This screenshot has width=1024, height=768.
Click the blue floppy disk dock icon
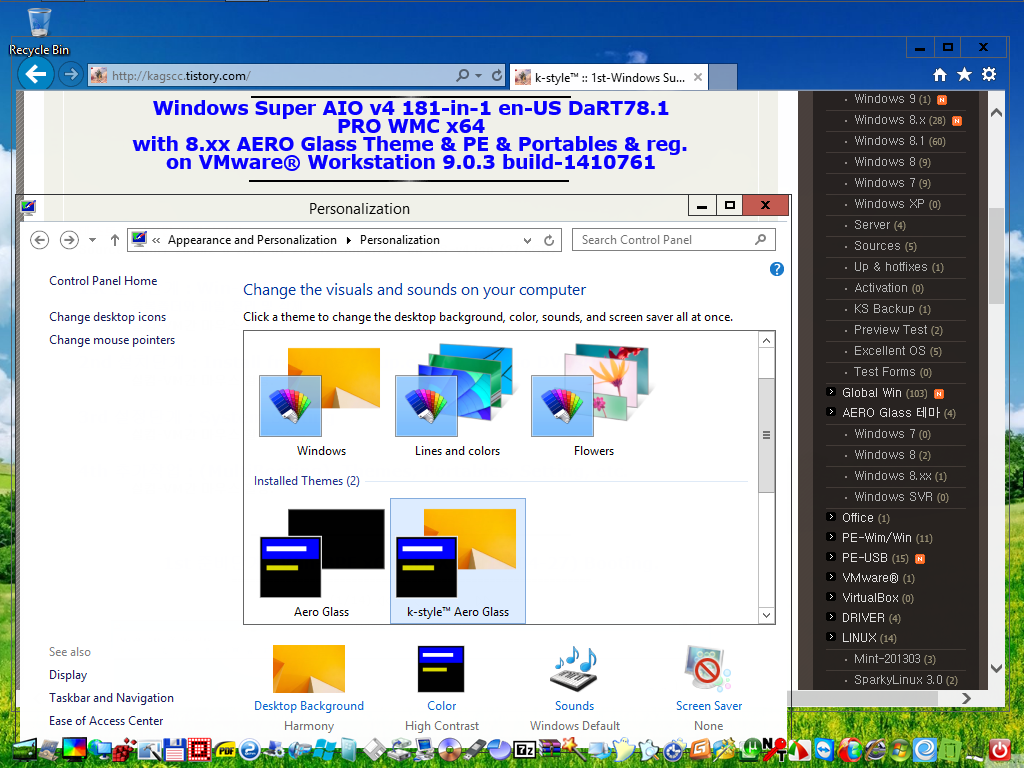coord(174,750)
